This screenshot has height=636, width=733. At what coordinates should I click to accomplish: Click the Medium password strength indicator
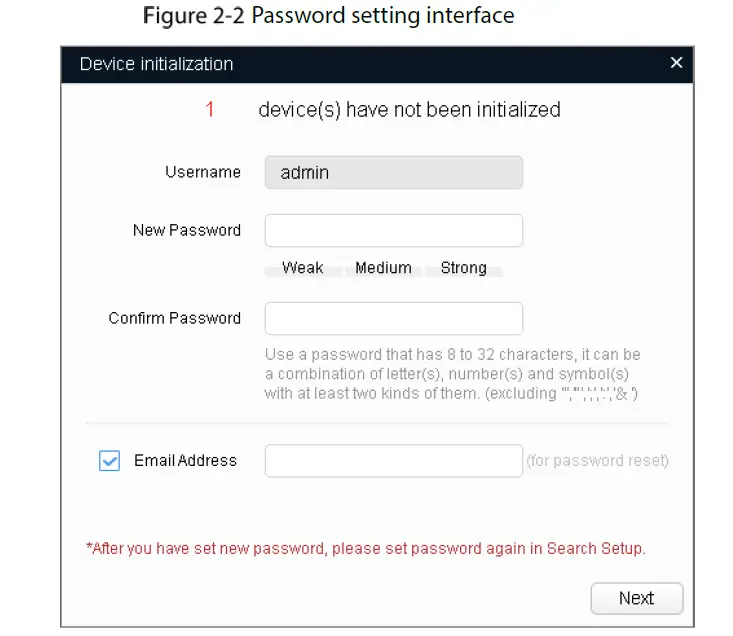pyautogui.click(x=383, y=268)
